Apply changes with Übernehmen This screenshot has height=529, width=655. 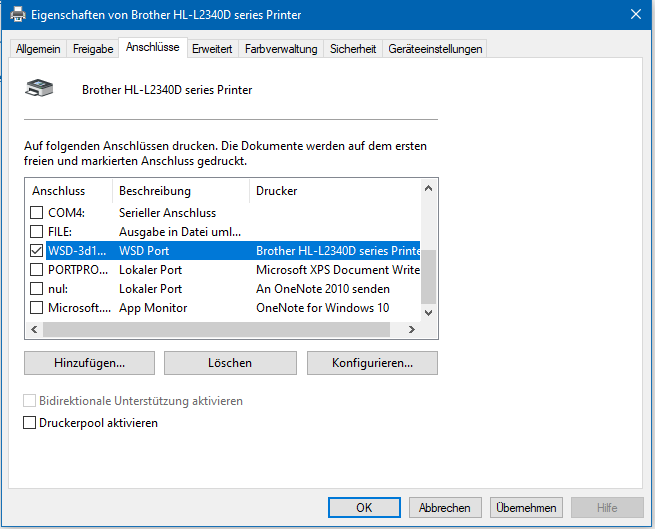pos(526,507)
